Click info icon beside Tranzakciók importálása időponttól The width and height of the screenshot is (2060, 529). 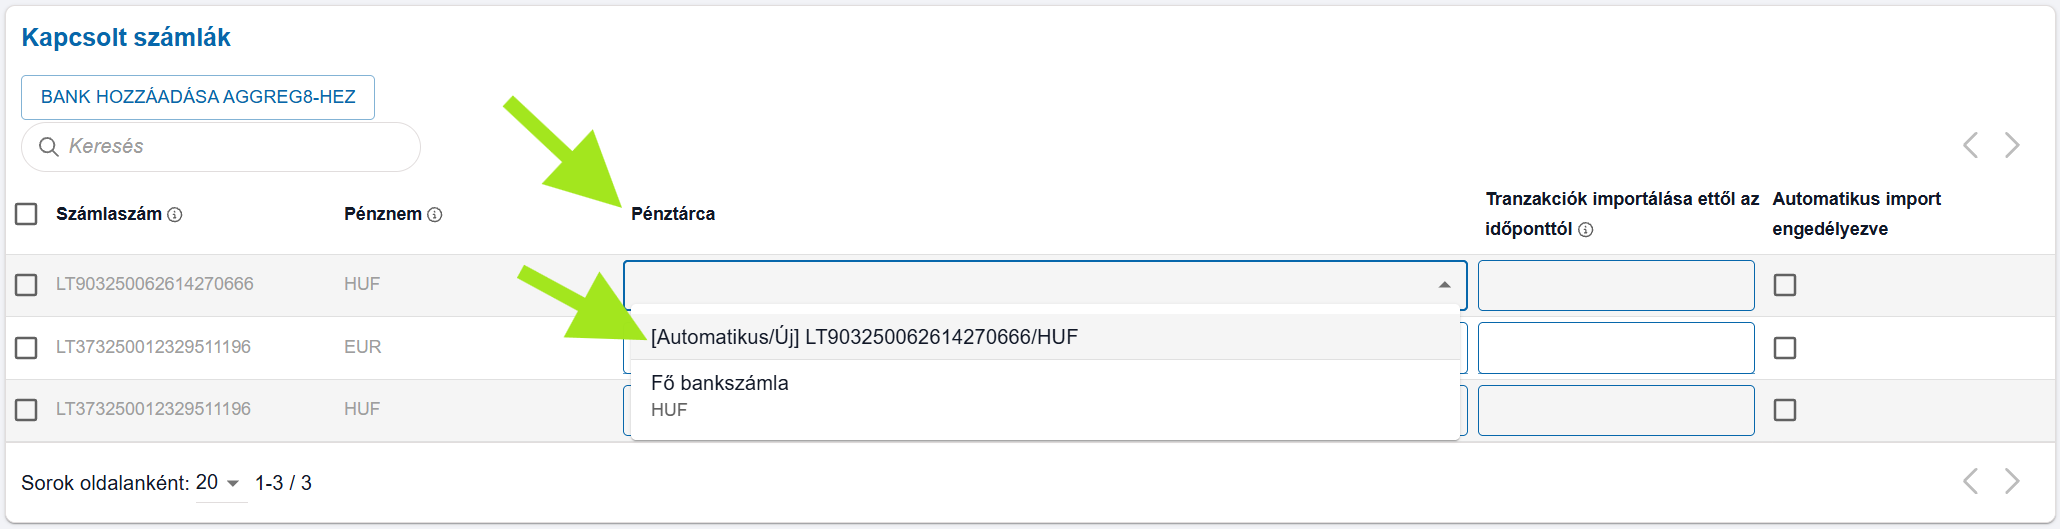point(1586,230)
